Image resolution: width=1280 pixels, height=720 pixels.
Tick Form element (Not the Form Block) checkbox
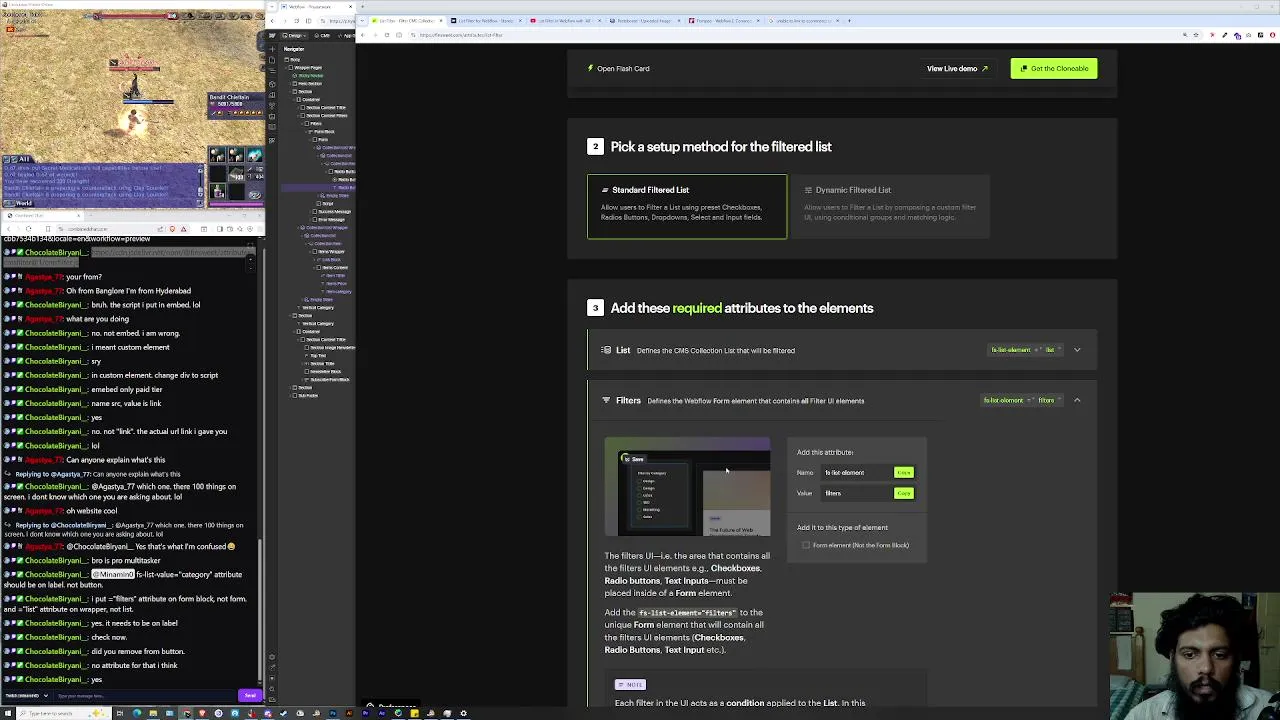click(x=806, y=545)
